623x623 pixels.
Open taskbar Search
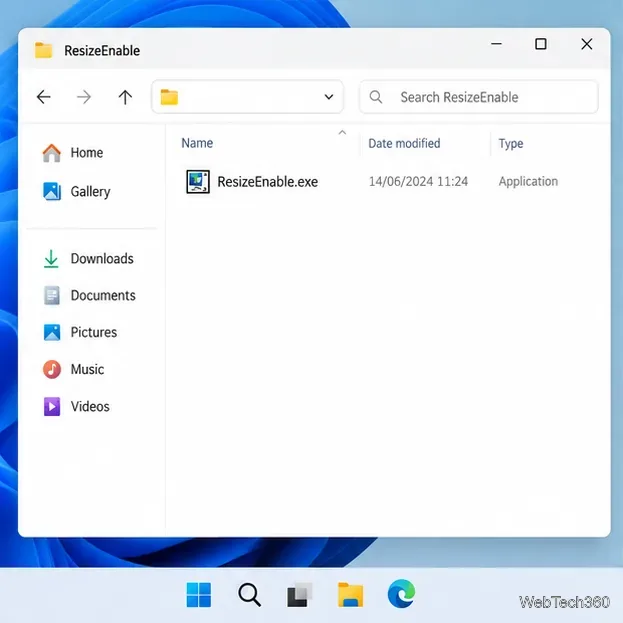249,595
